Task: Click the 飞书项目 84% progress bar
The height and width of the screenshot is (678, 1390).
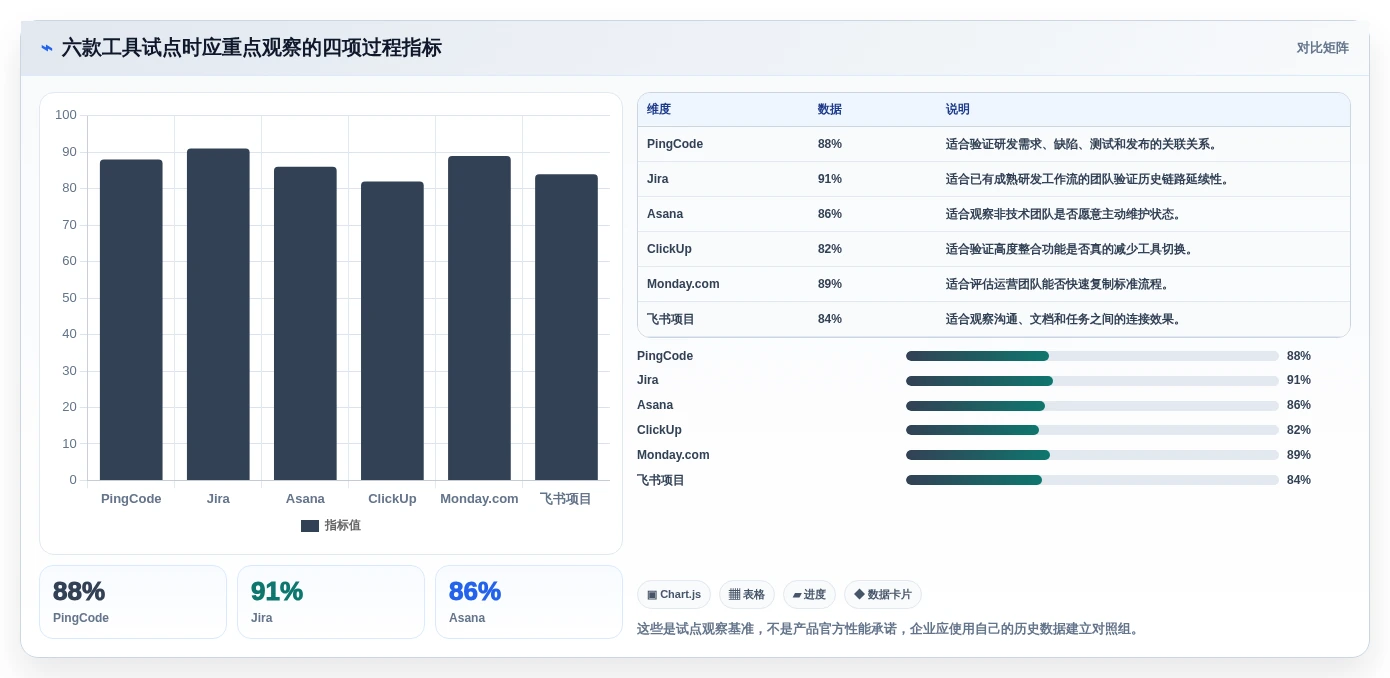Action: pos(1092,480)
